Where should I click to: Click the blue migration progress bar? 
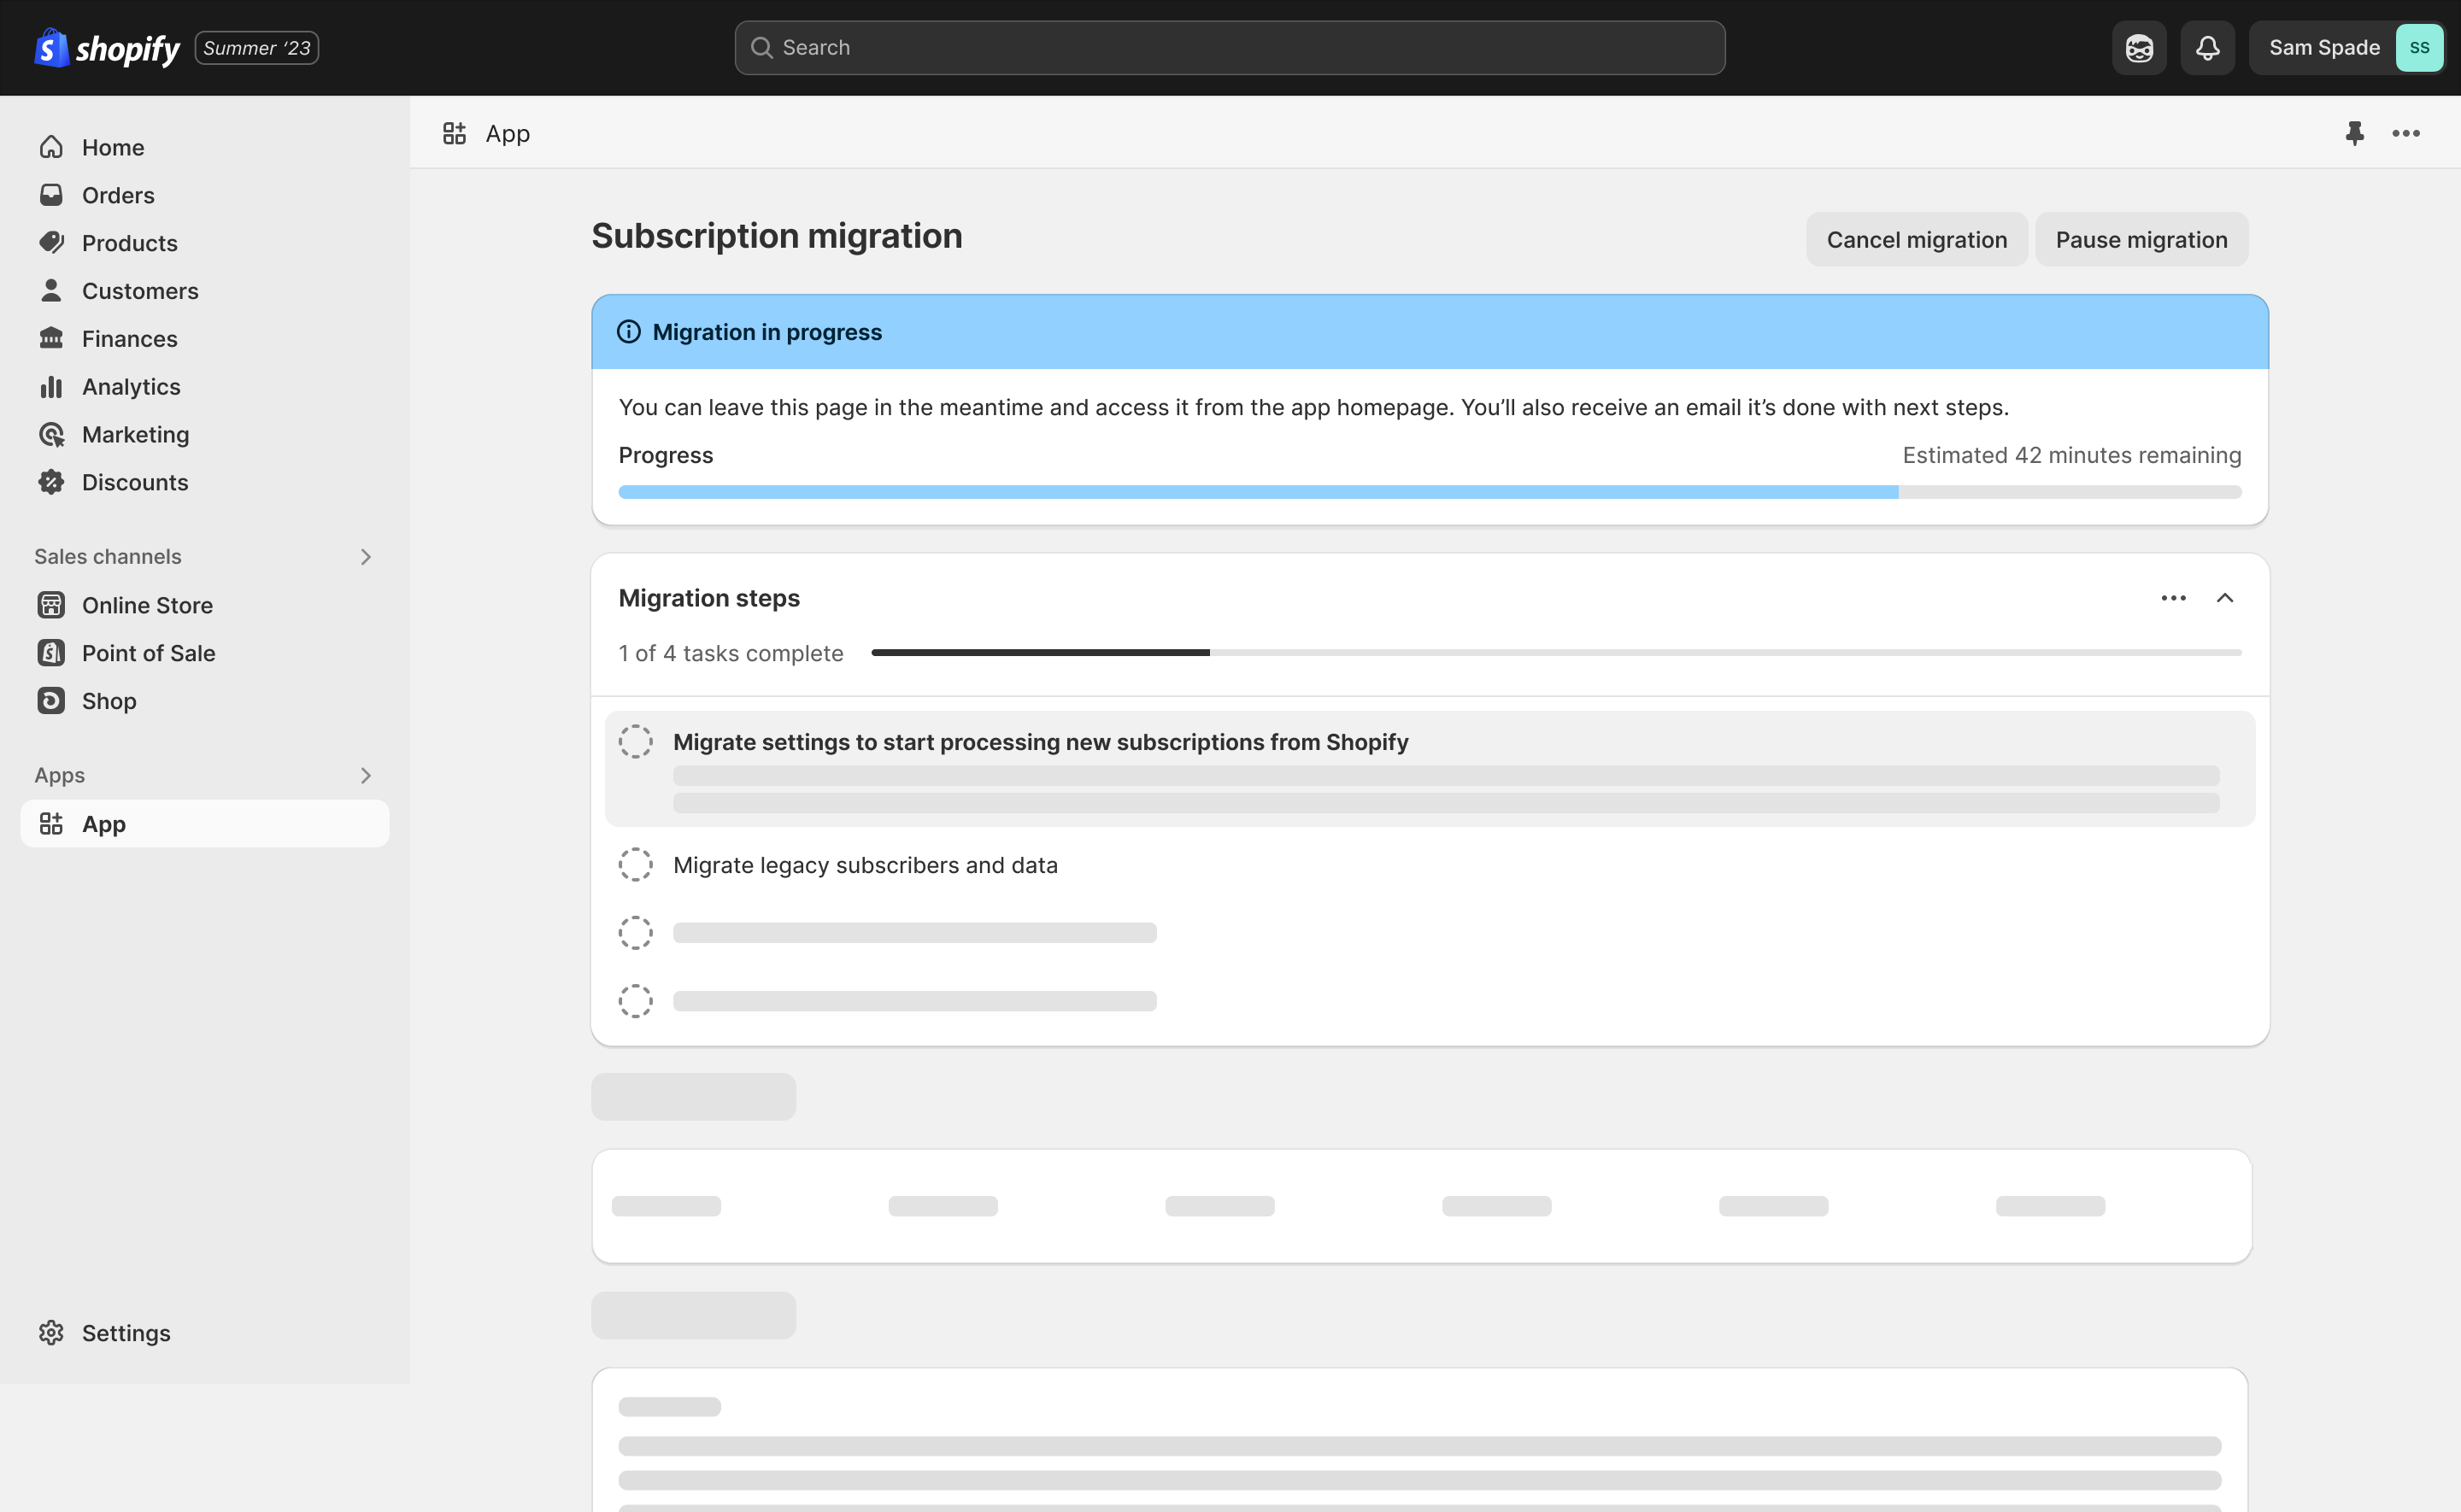[1430, 492]
